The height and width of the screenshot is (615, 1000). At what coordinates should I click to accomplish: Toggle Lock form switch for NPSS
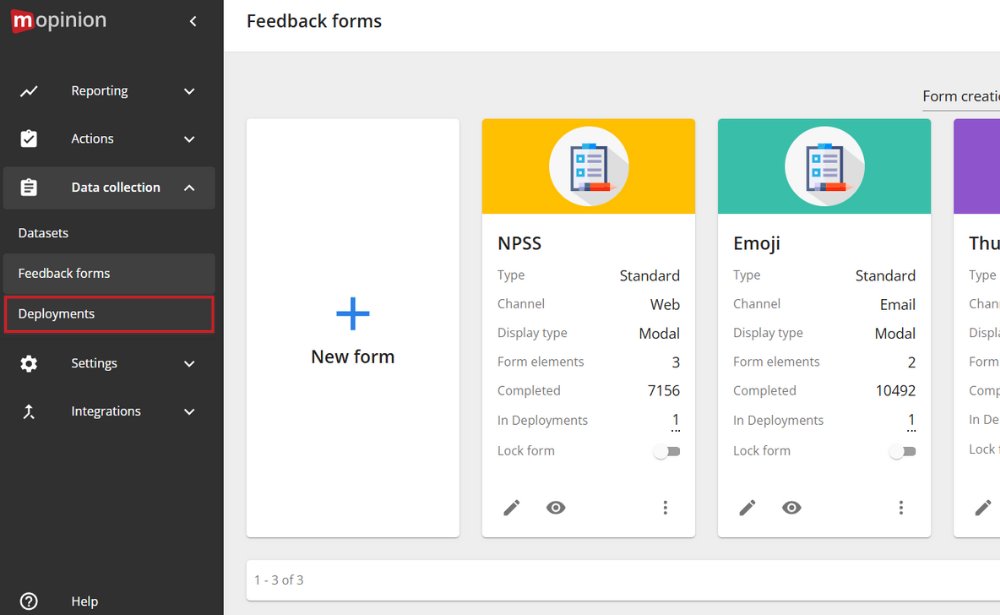tap(667, 451)
